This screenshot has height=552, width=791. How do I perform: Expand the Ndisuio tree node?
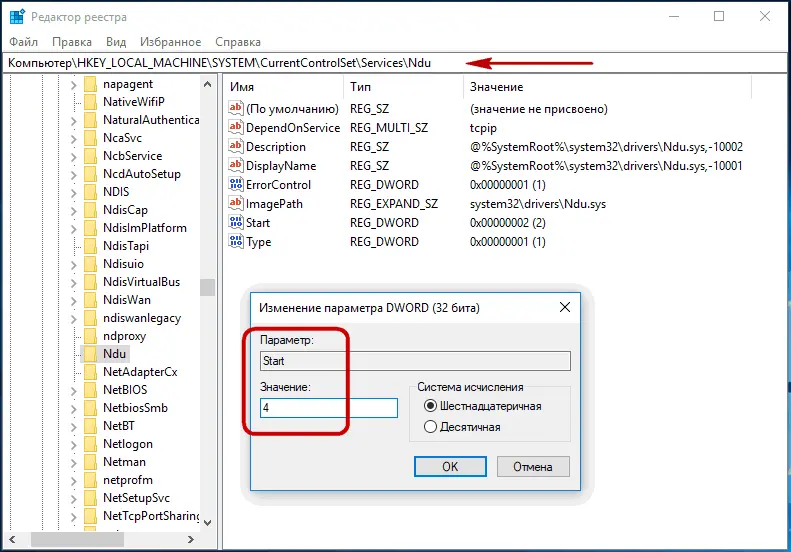click(x=74, y=264)
